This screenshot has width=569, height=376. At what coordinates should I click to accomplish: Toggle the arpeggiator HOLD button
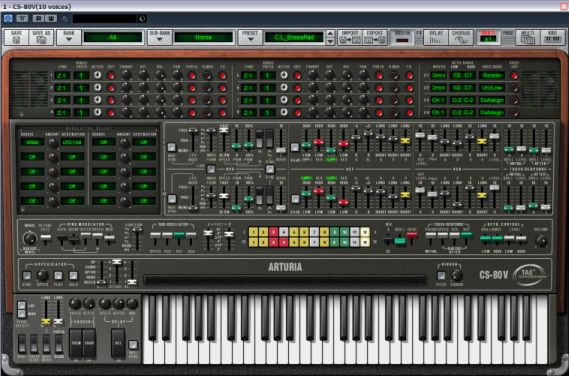tap(73, 275)
